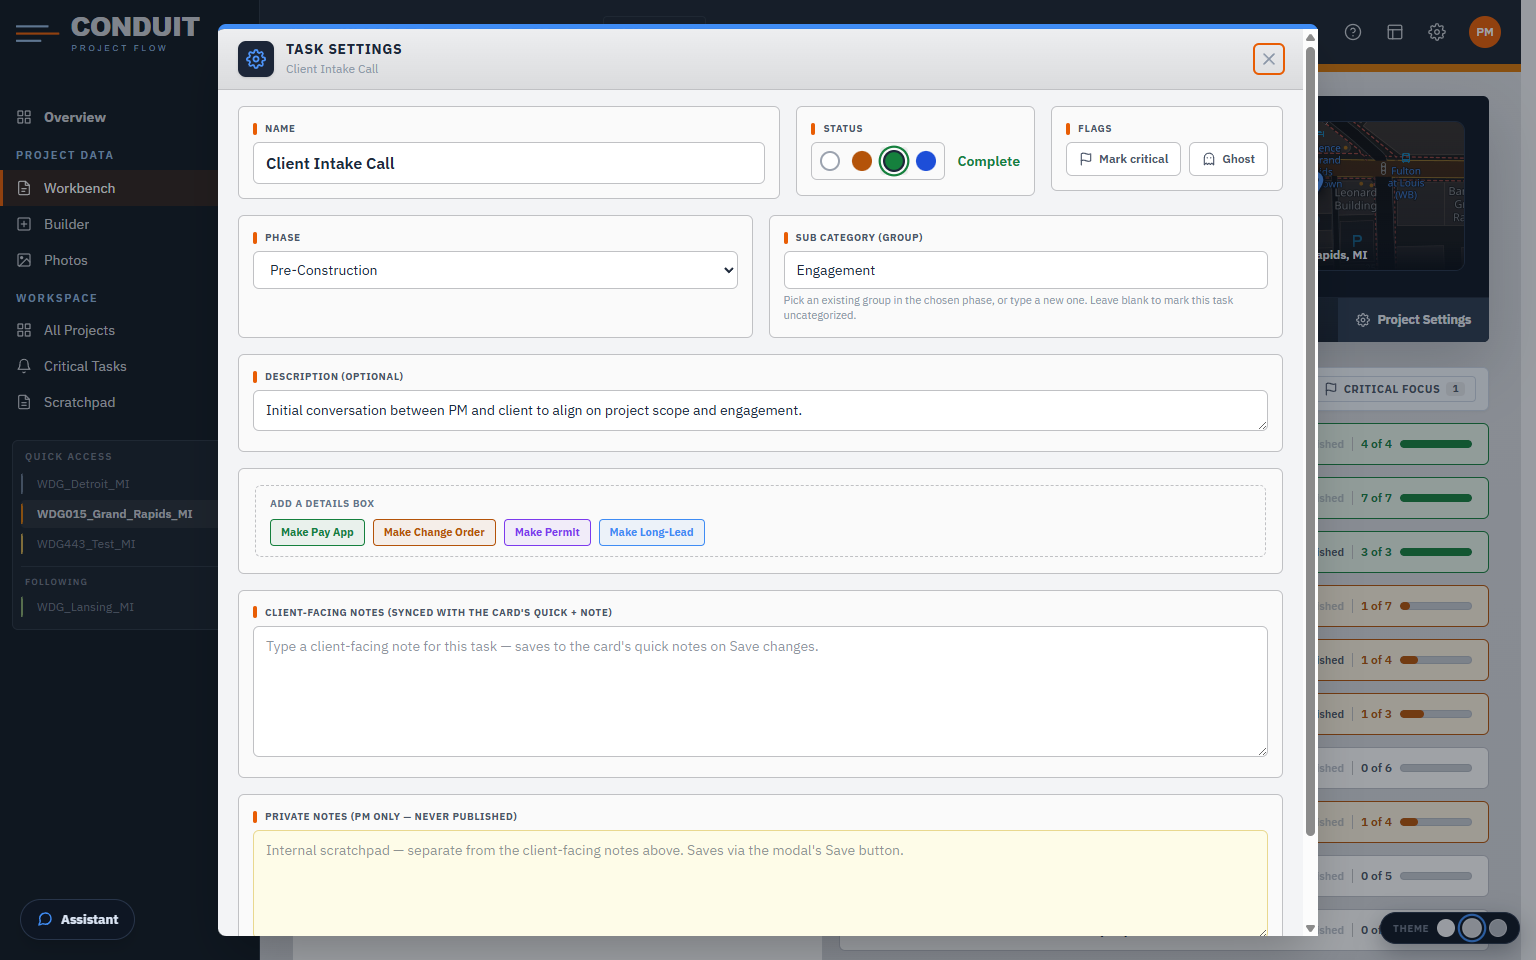Click the 3 of 3 progress row
This screenshot has width=1536, height=960.
pos(1403,552)
